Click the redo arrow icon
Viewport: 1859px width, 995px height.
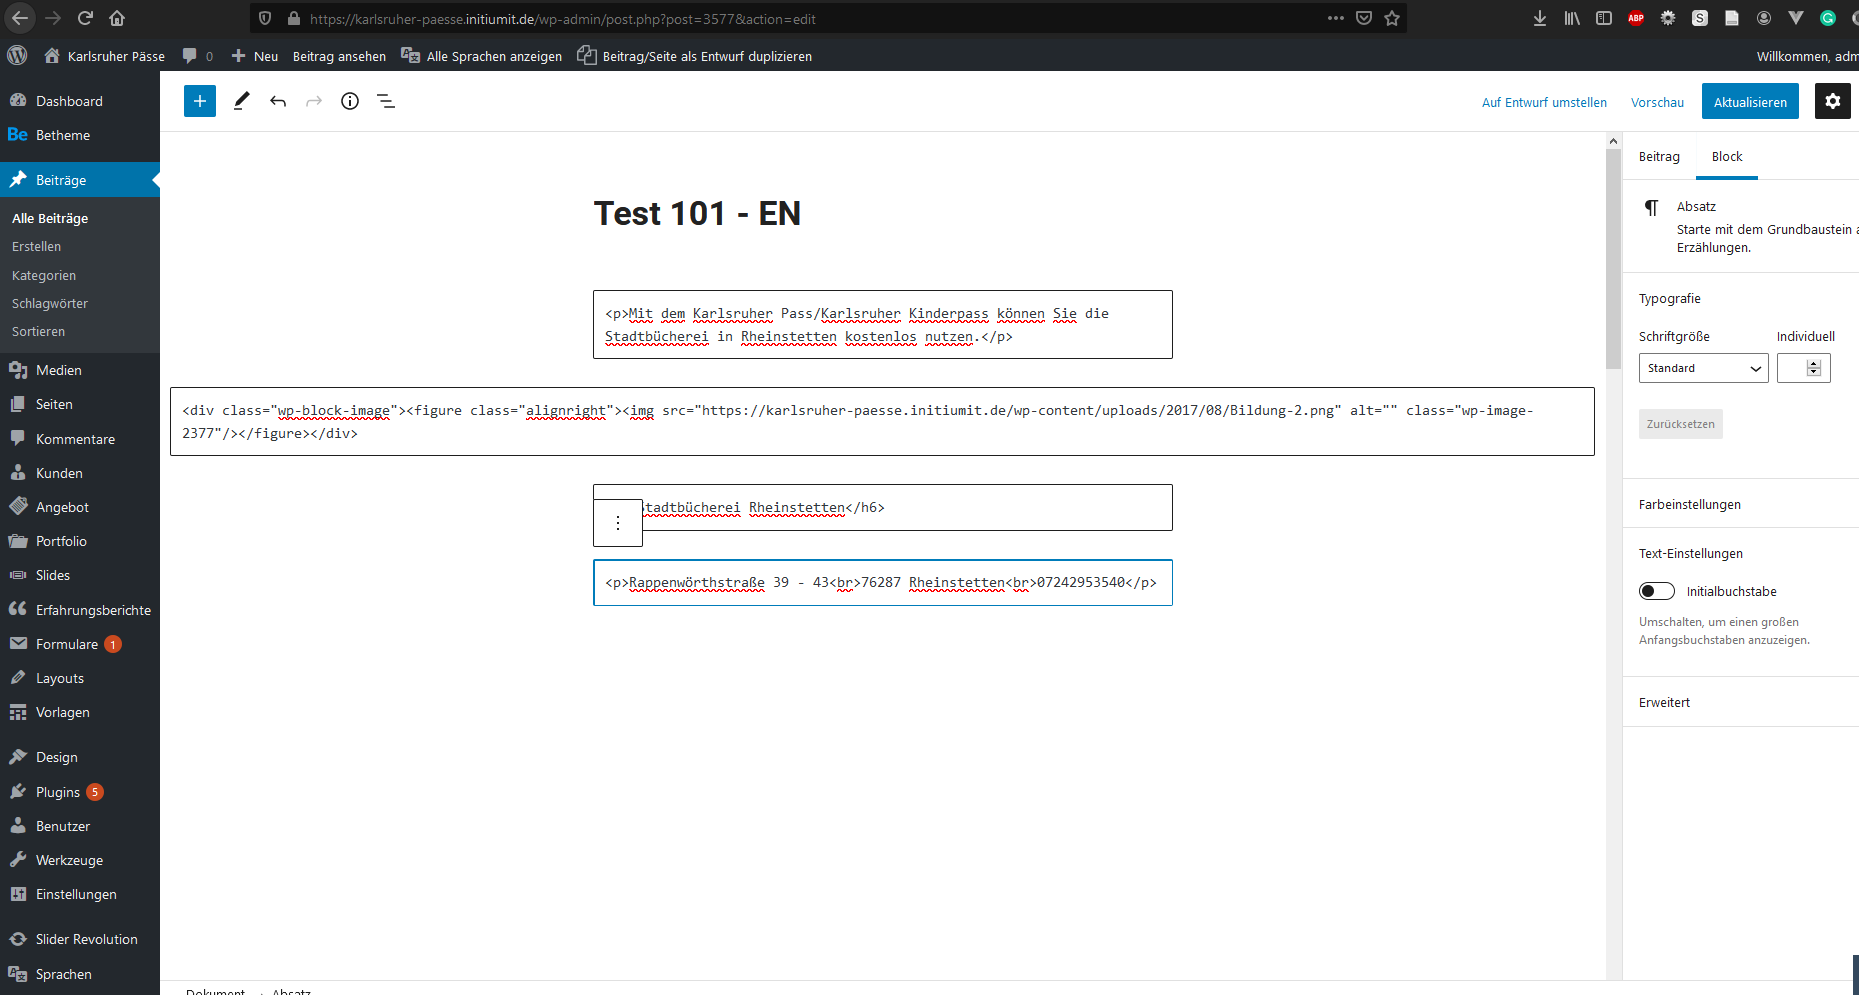(314, 101)
